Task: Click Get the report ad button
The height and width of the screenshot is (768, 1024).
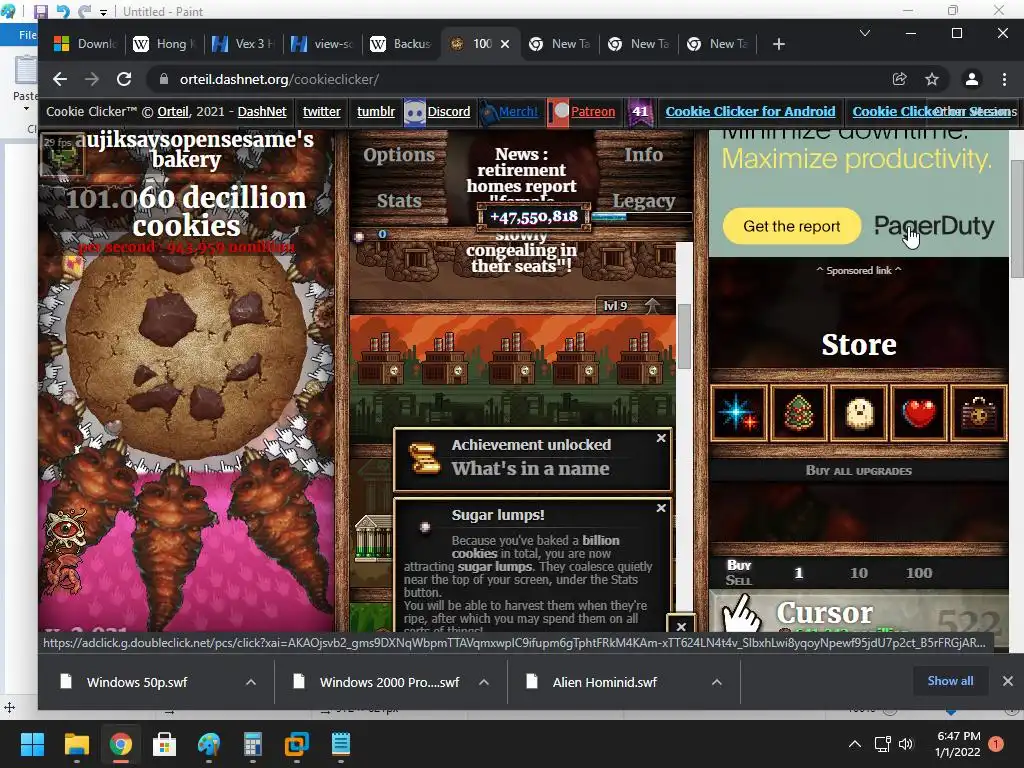Action: click(x=792, y=227)
